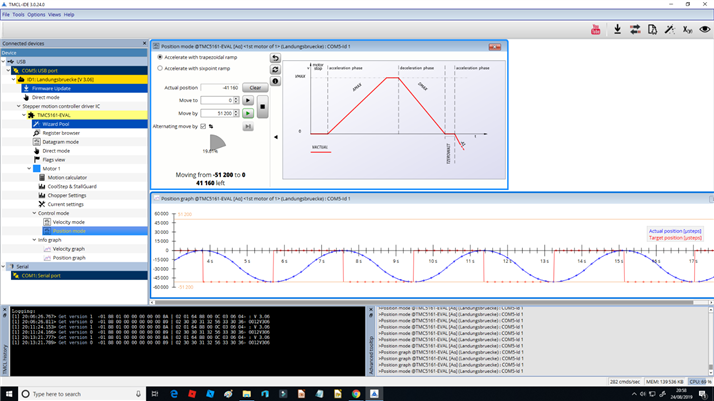Select Accelerate with sixpoint ramp
This screenshot has width=714, height=401.
click(160, 69)
